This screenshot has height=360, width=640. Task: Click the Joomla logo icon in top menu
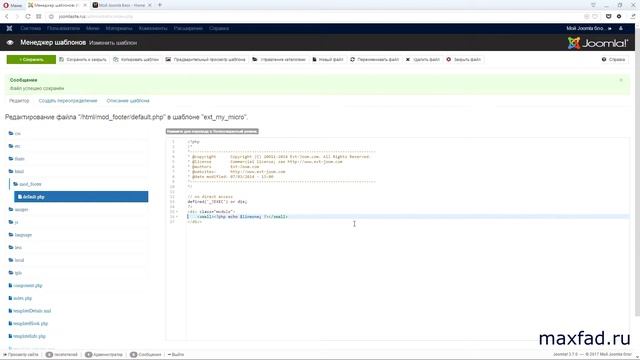click(x=9, y=28)
